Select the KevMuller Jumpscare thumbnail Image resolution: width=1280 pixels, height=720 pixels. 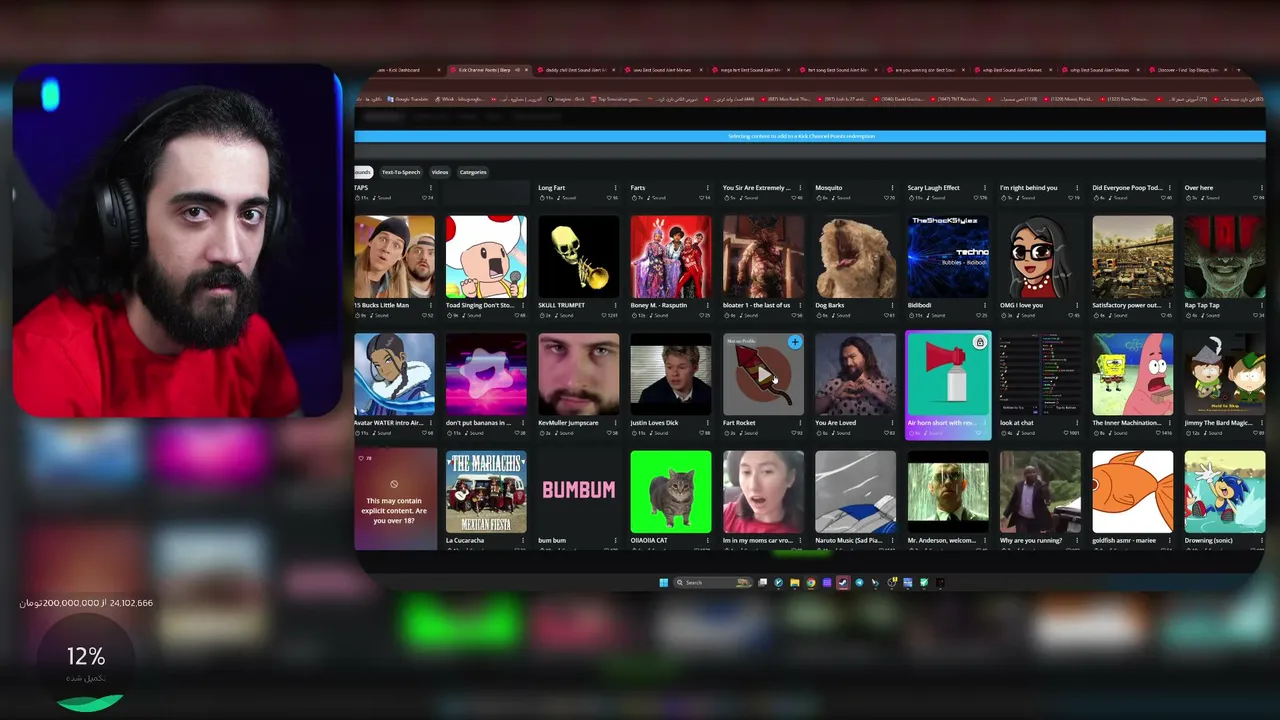click(578, 374)
